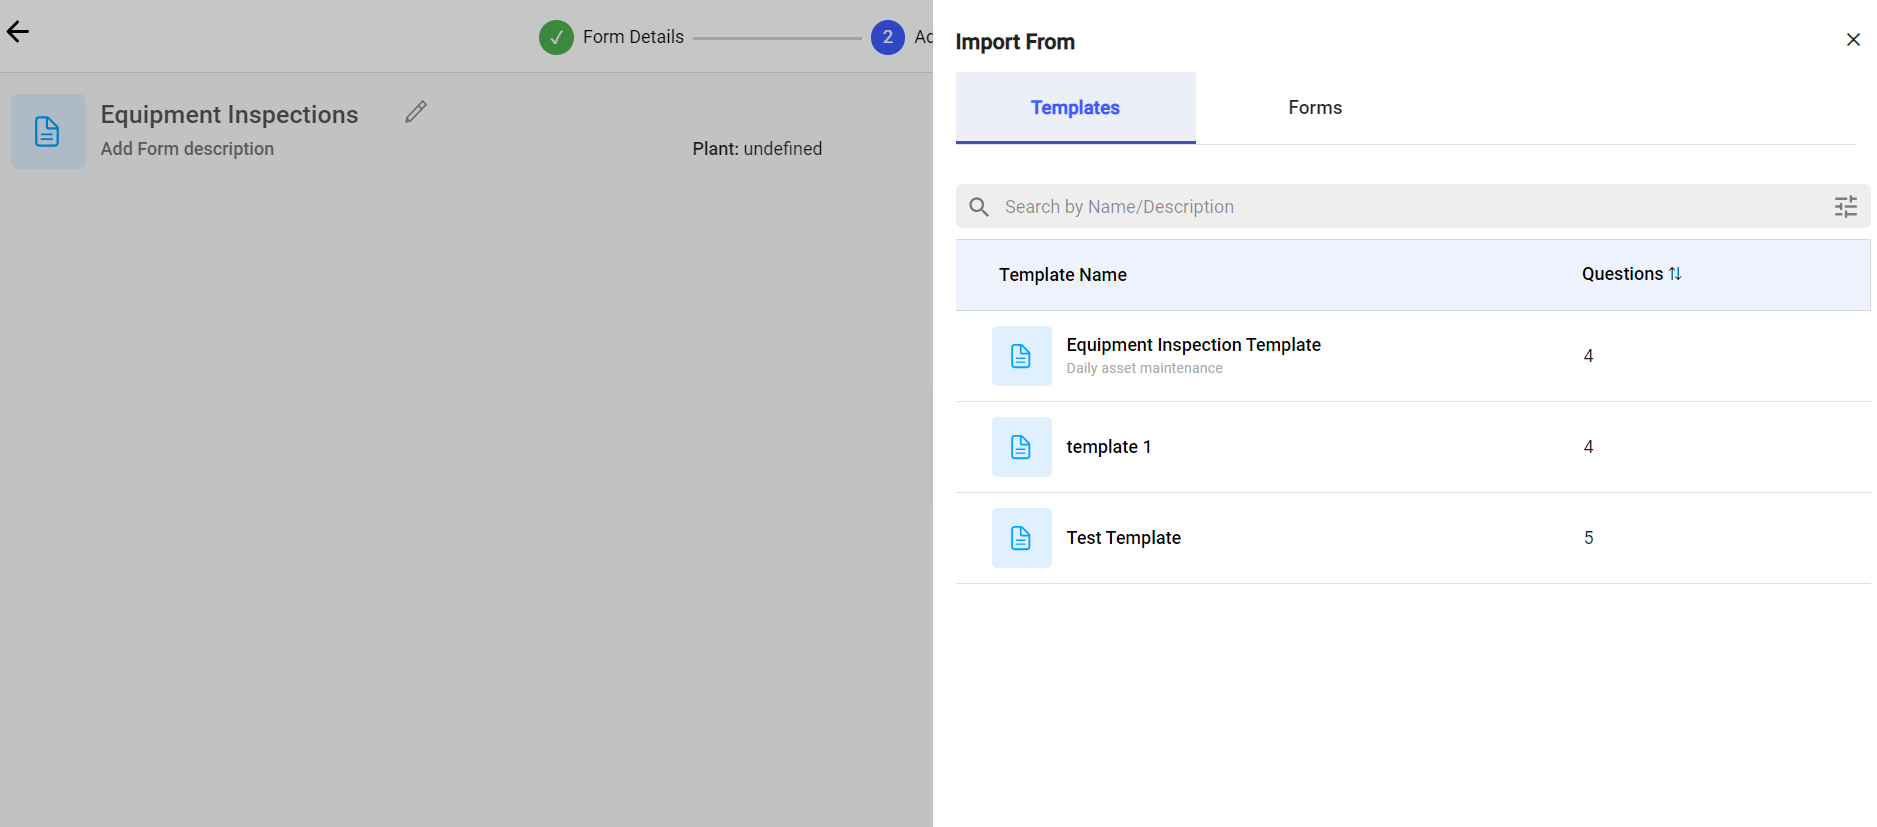Switch to the Templates tab
This screenshot has width=1877, height=827.
point(1075,108)
